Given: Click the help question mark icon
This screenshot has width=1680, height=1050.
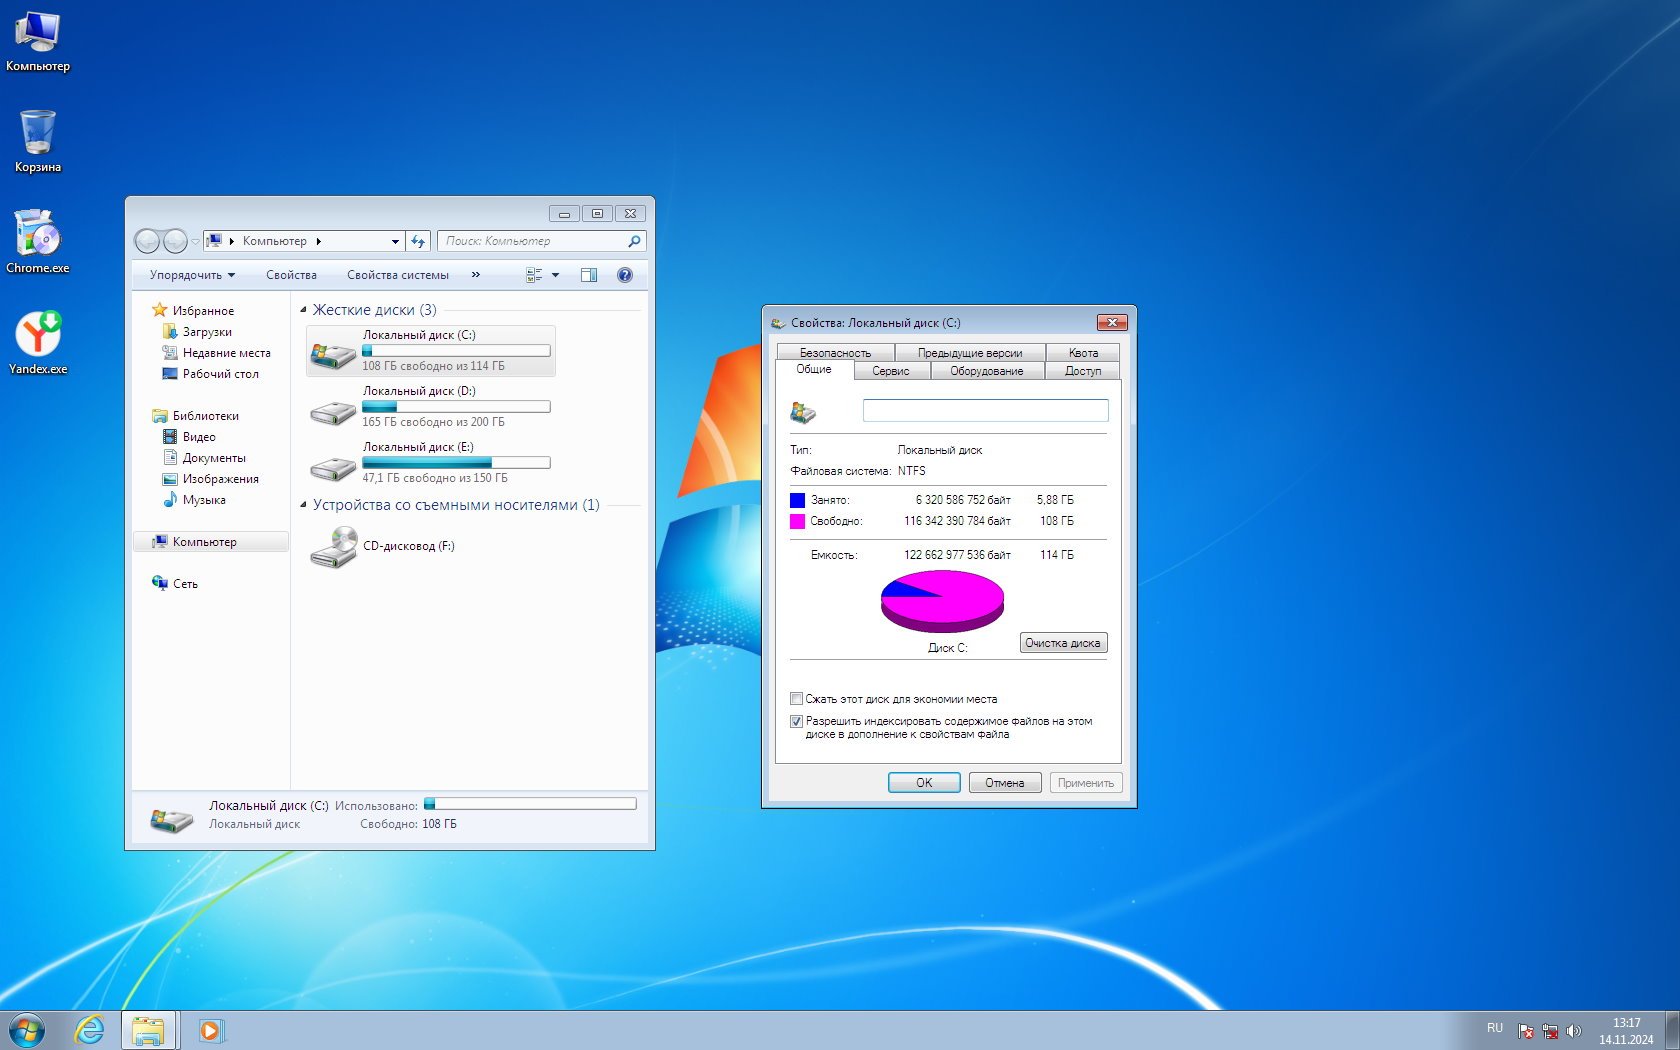Looking at the screenshot, I should click(x=625, y=275).
